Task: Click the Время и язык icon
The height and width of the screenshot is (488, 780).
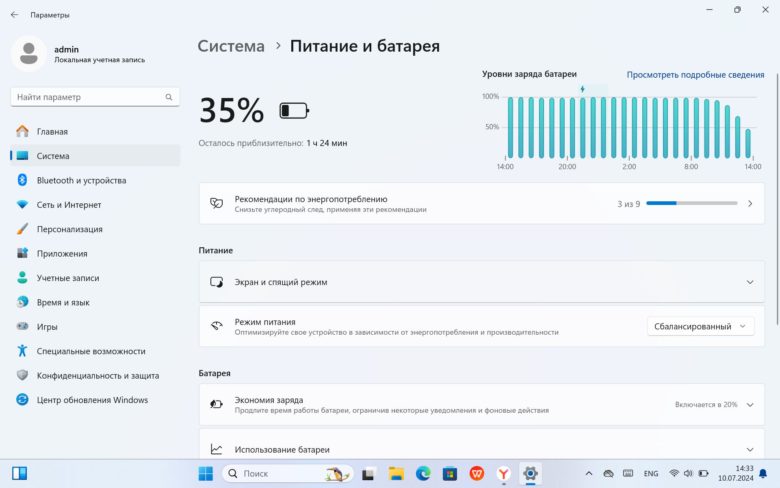Action: [22, 302]
